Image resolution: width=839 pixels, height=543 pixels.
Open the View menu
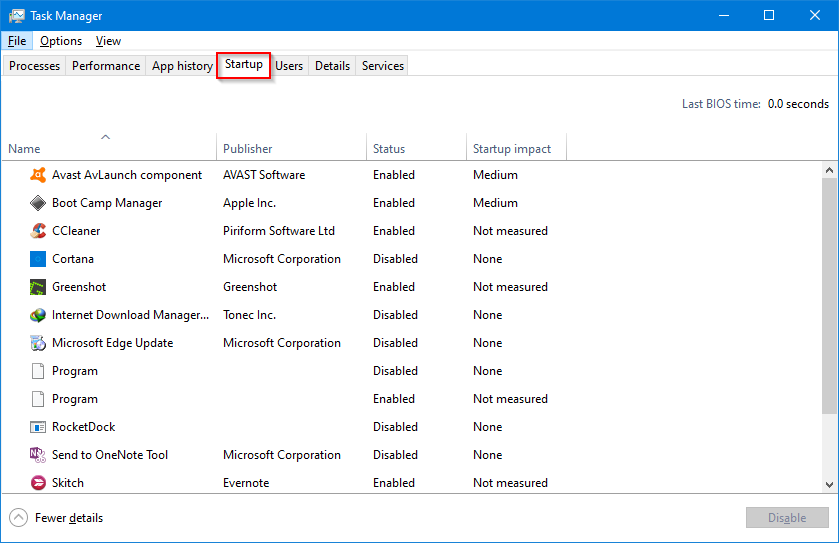pos(108,41)
